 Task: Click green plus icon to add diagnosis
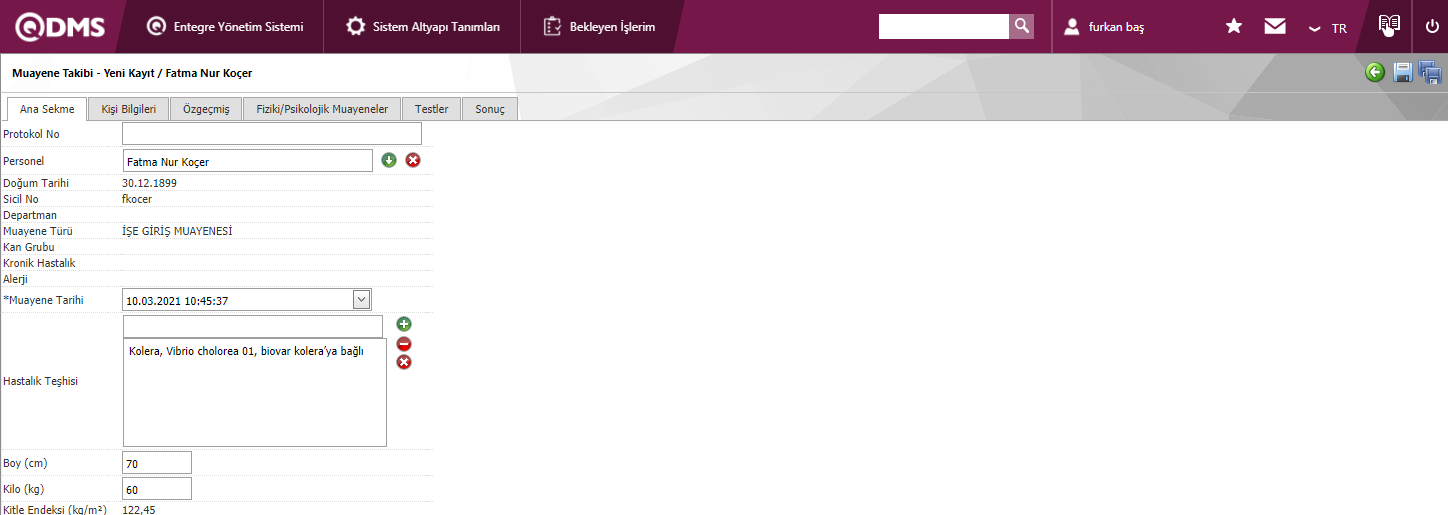pos(404,324)
